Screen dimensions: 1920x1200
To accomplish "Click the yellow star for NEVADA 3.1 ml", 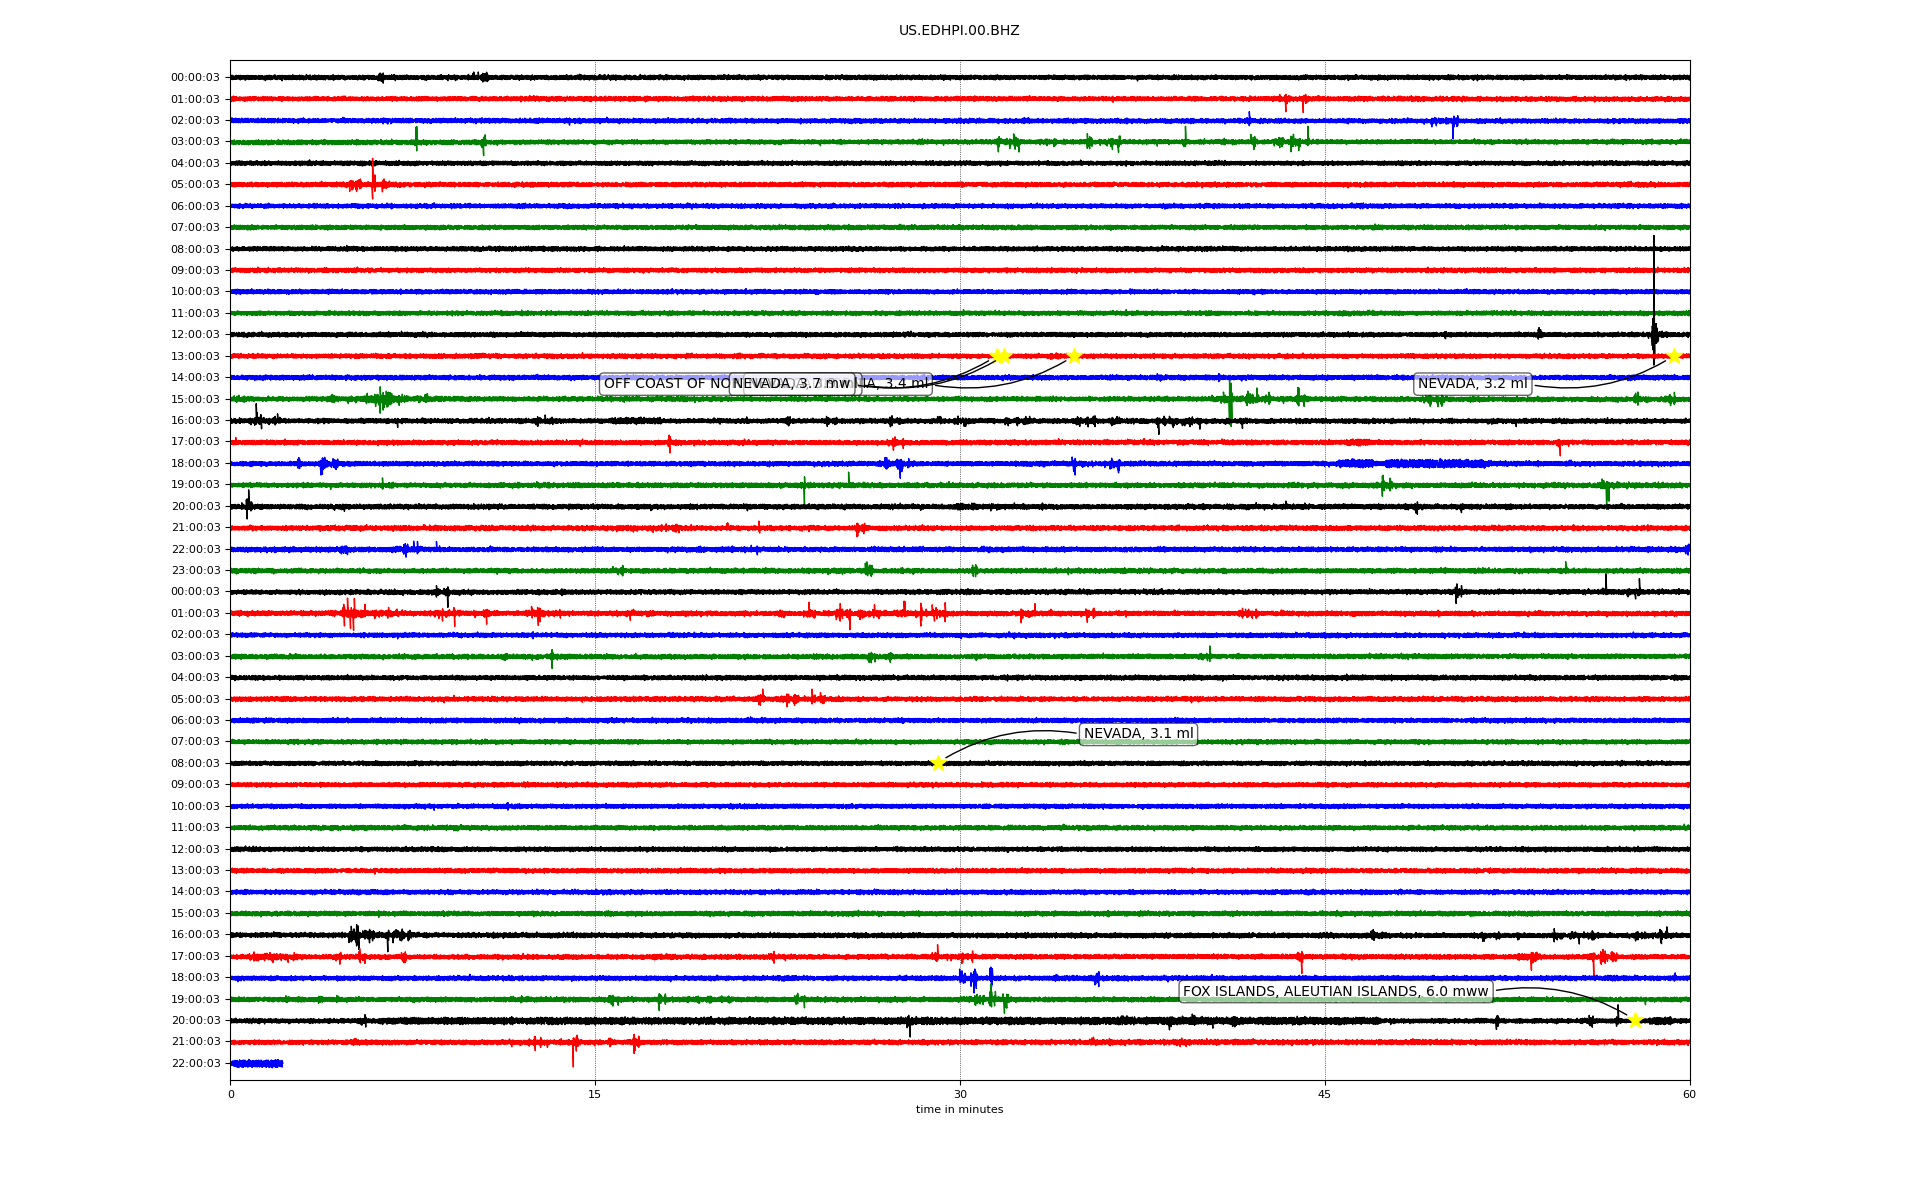I will (938, 763).
